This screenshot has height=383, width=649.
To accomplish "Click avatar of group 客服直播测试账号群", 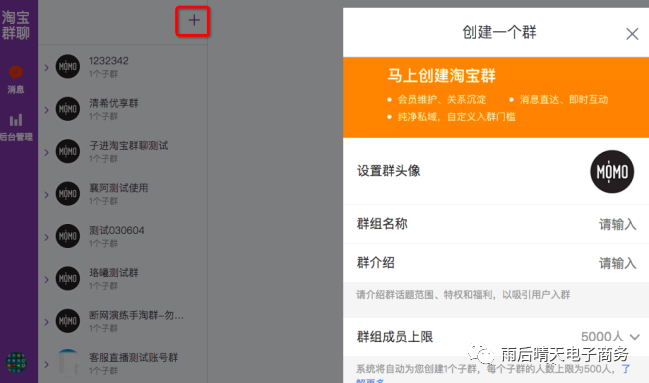I will point(67,362).
